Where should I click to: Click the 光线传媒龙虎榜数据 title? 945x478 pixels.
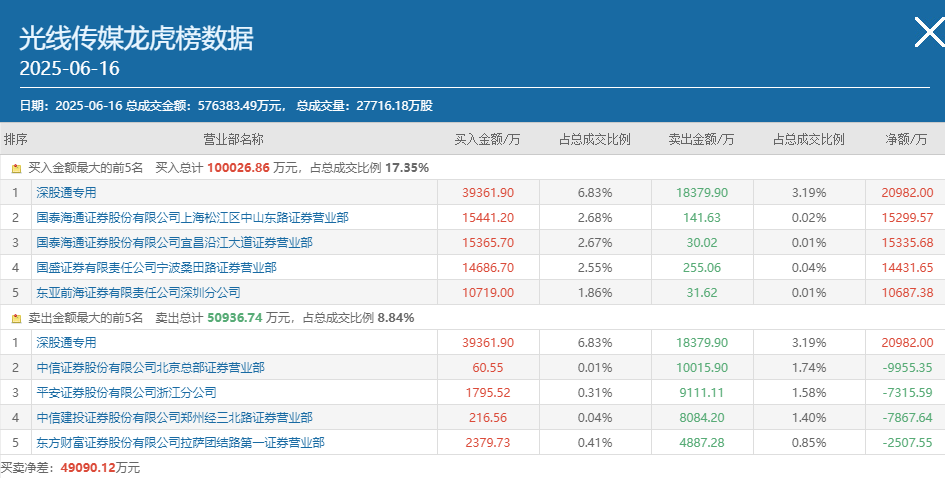point(136,39)
